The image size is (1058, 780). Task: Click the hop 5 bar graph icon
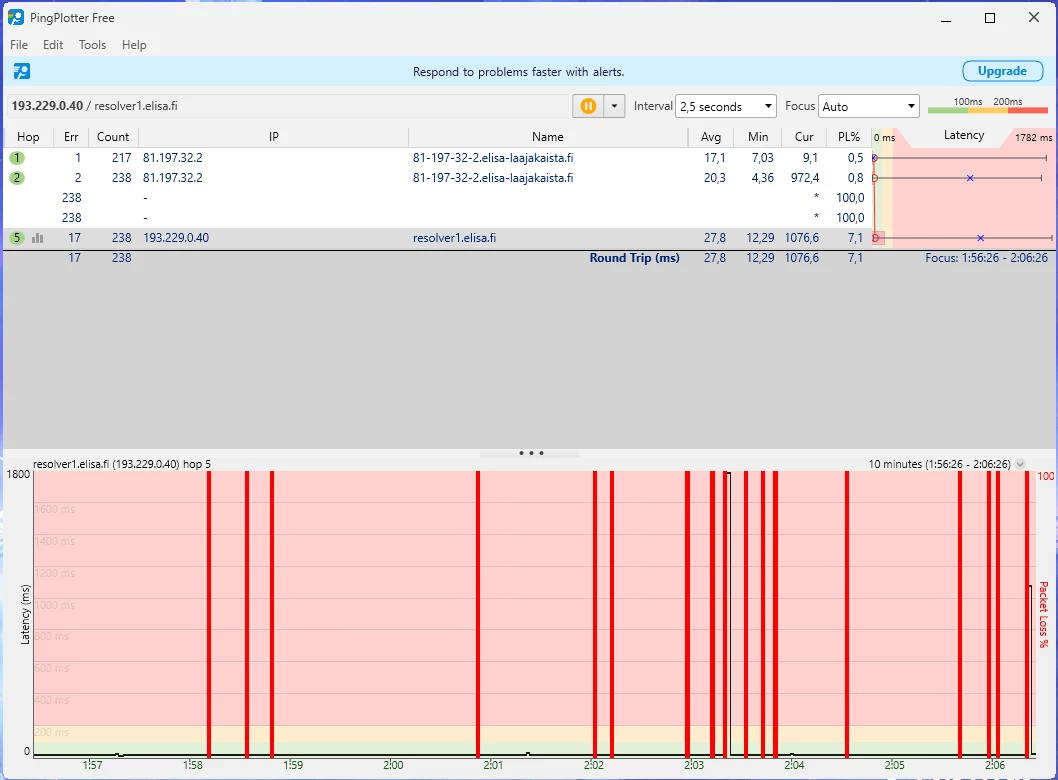[38, 238]
